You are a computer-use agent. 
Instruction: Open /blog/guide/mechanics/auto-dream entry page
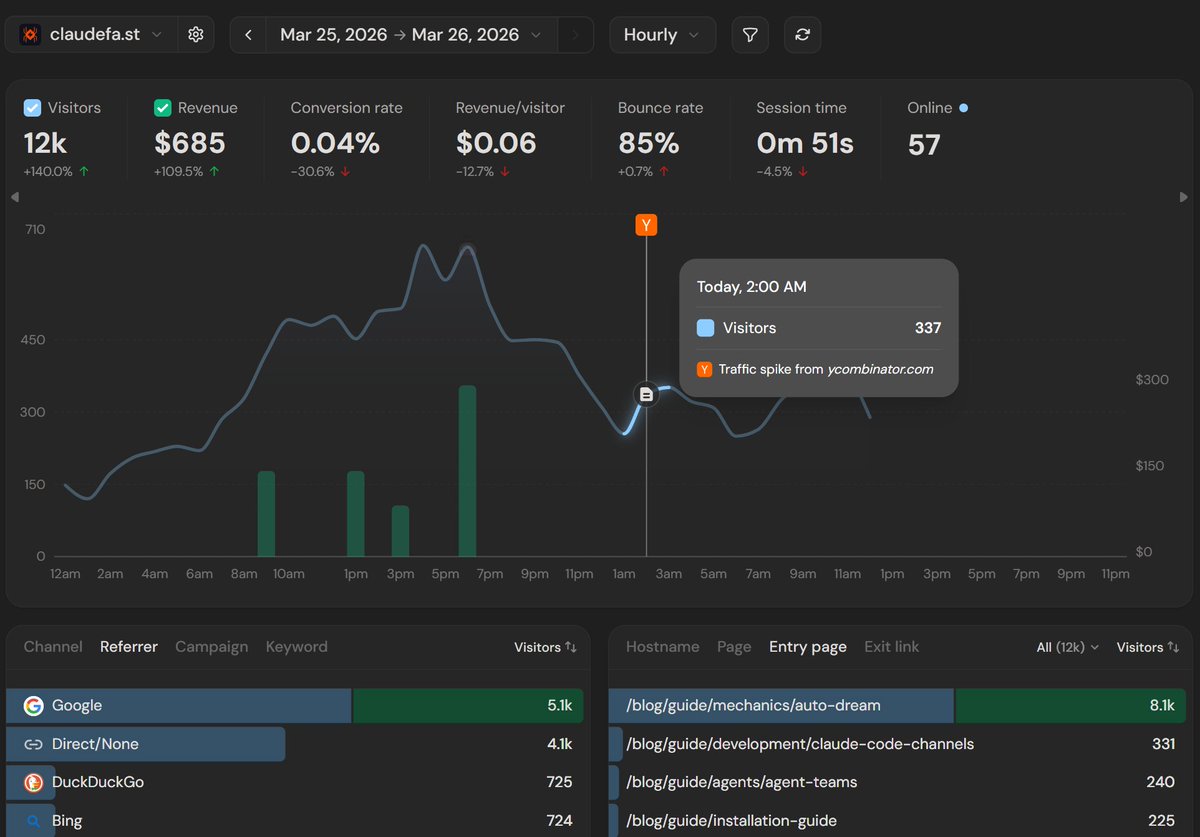[x=897, y=706]
